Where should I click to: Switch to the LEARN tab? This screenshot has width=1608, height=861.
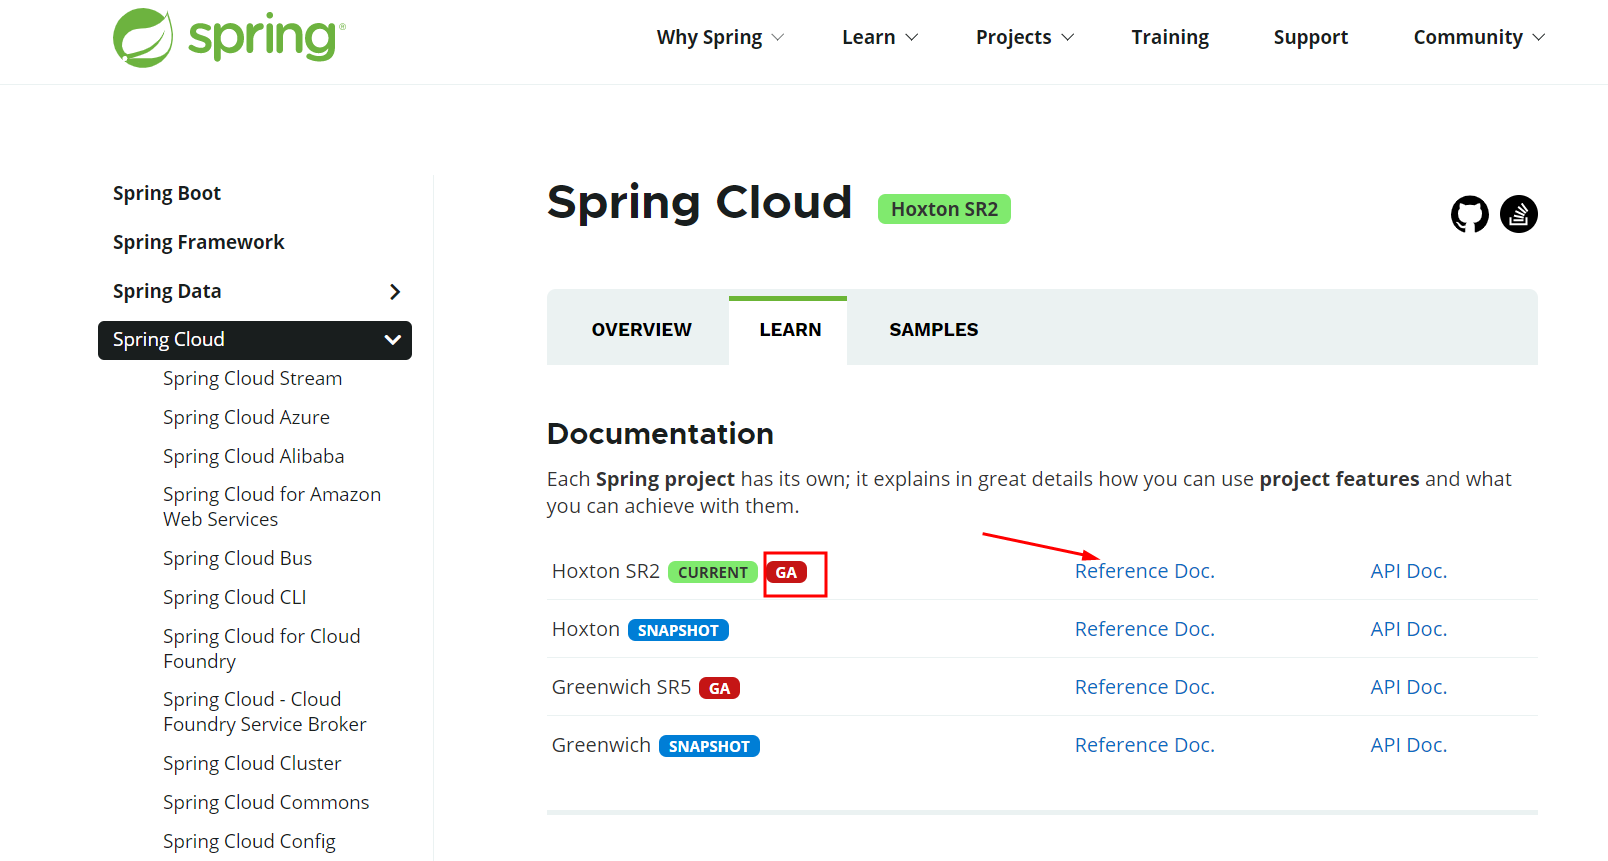[x=789, y=330]
